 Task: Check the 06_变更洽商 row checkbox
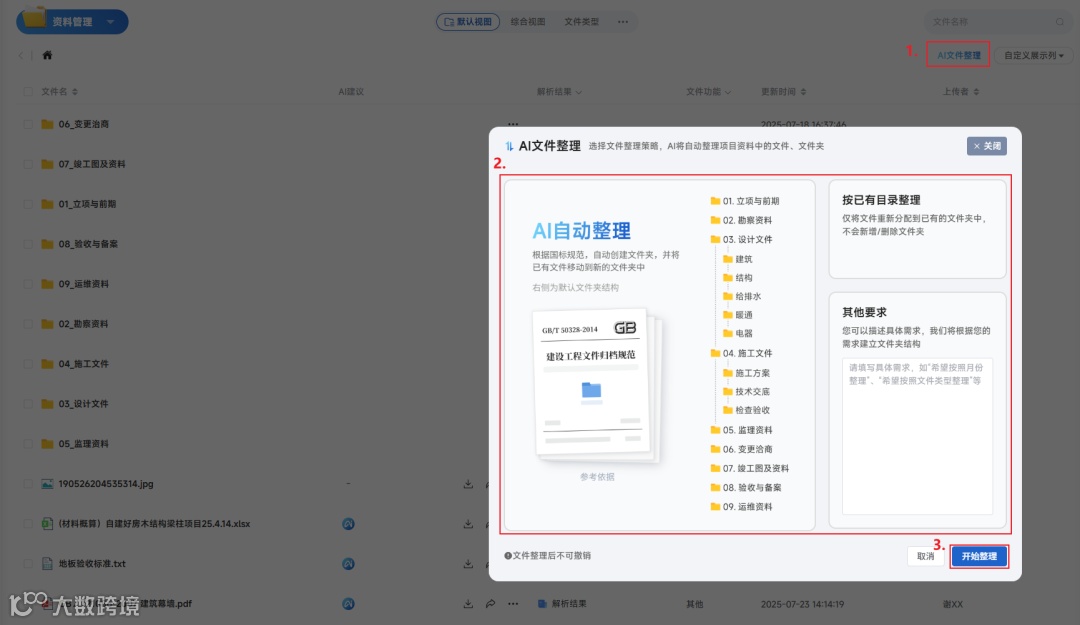[28, 124]
